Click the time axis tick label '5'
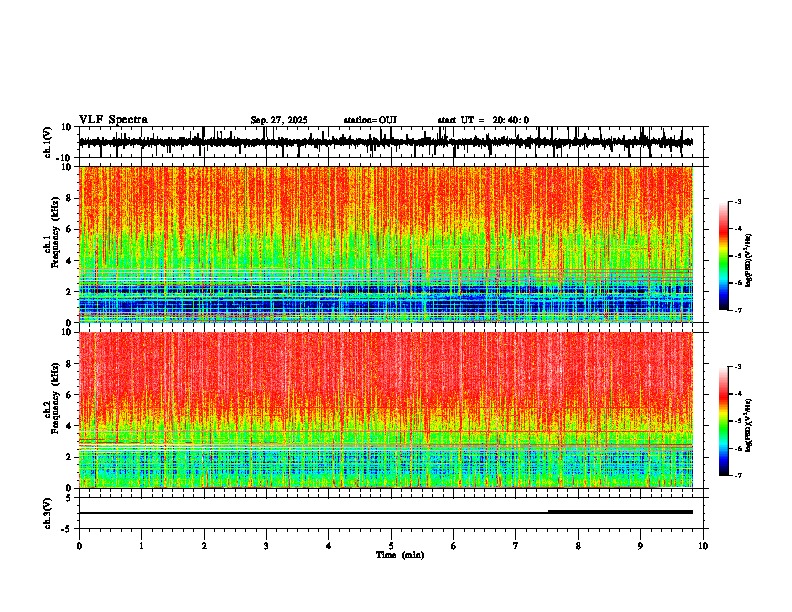Screen dimensions: 792x612 pyautogui.click(x=391, y=546)
